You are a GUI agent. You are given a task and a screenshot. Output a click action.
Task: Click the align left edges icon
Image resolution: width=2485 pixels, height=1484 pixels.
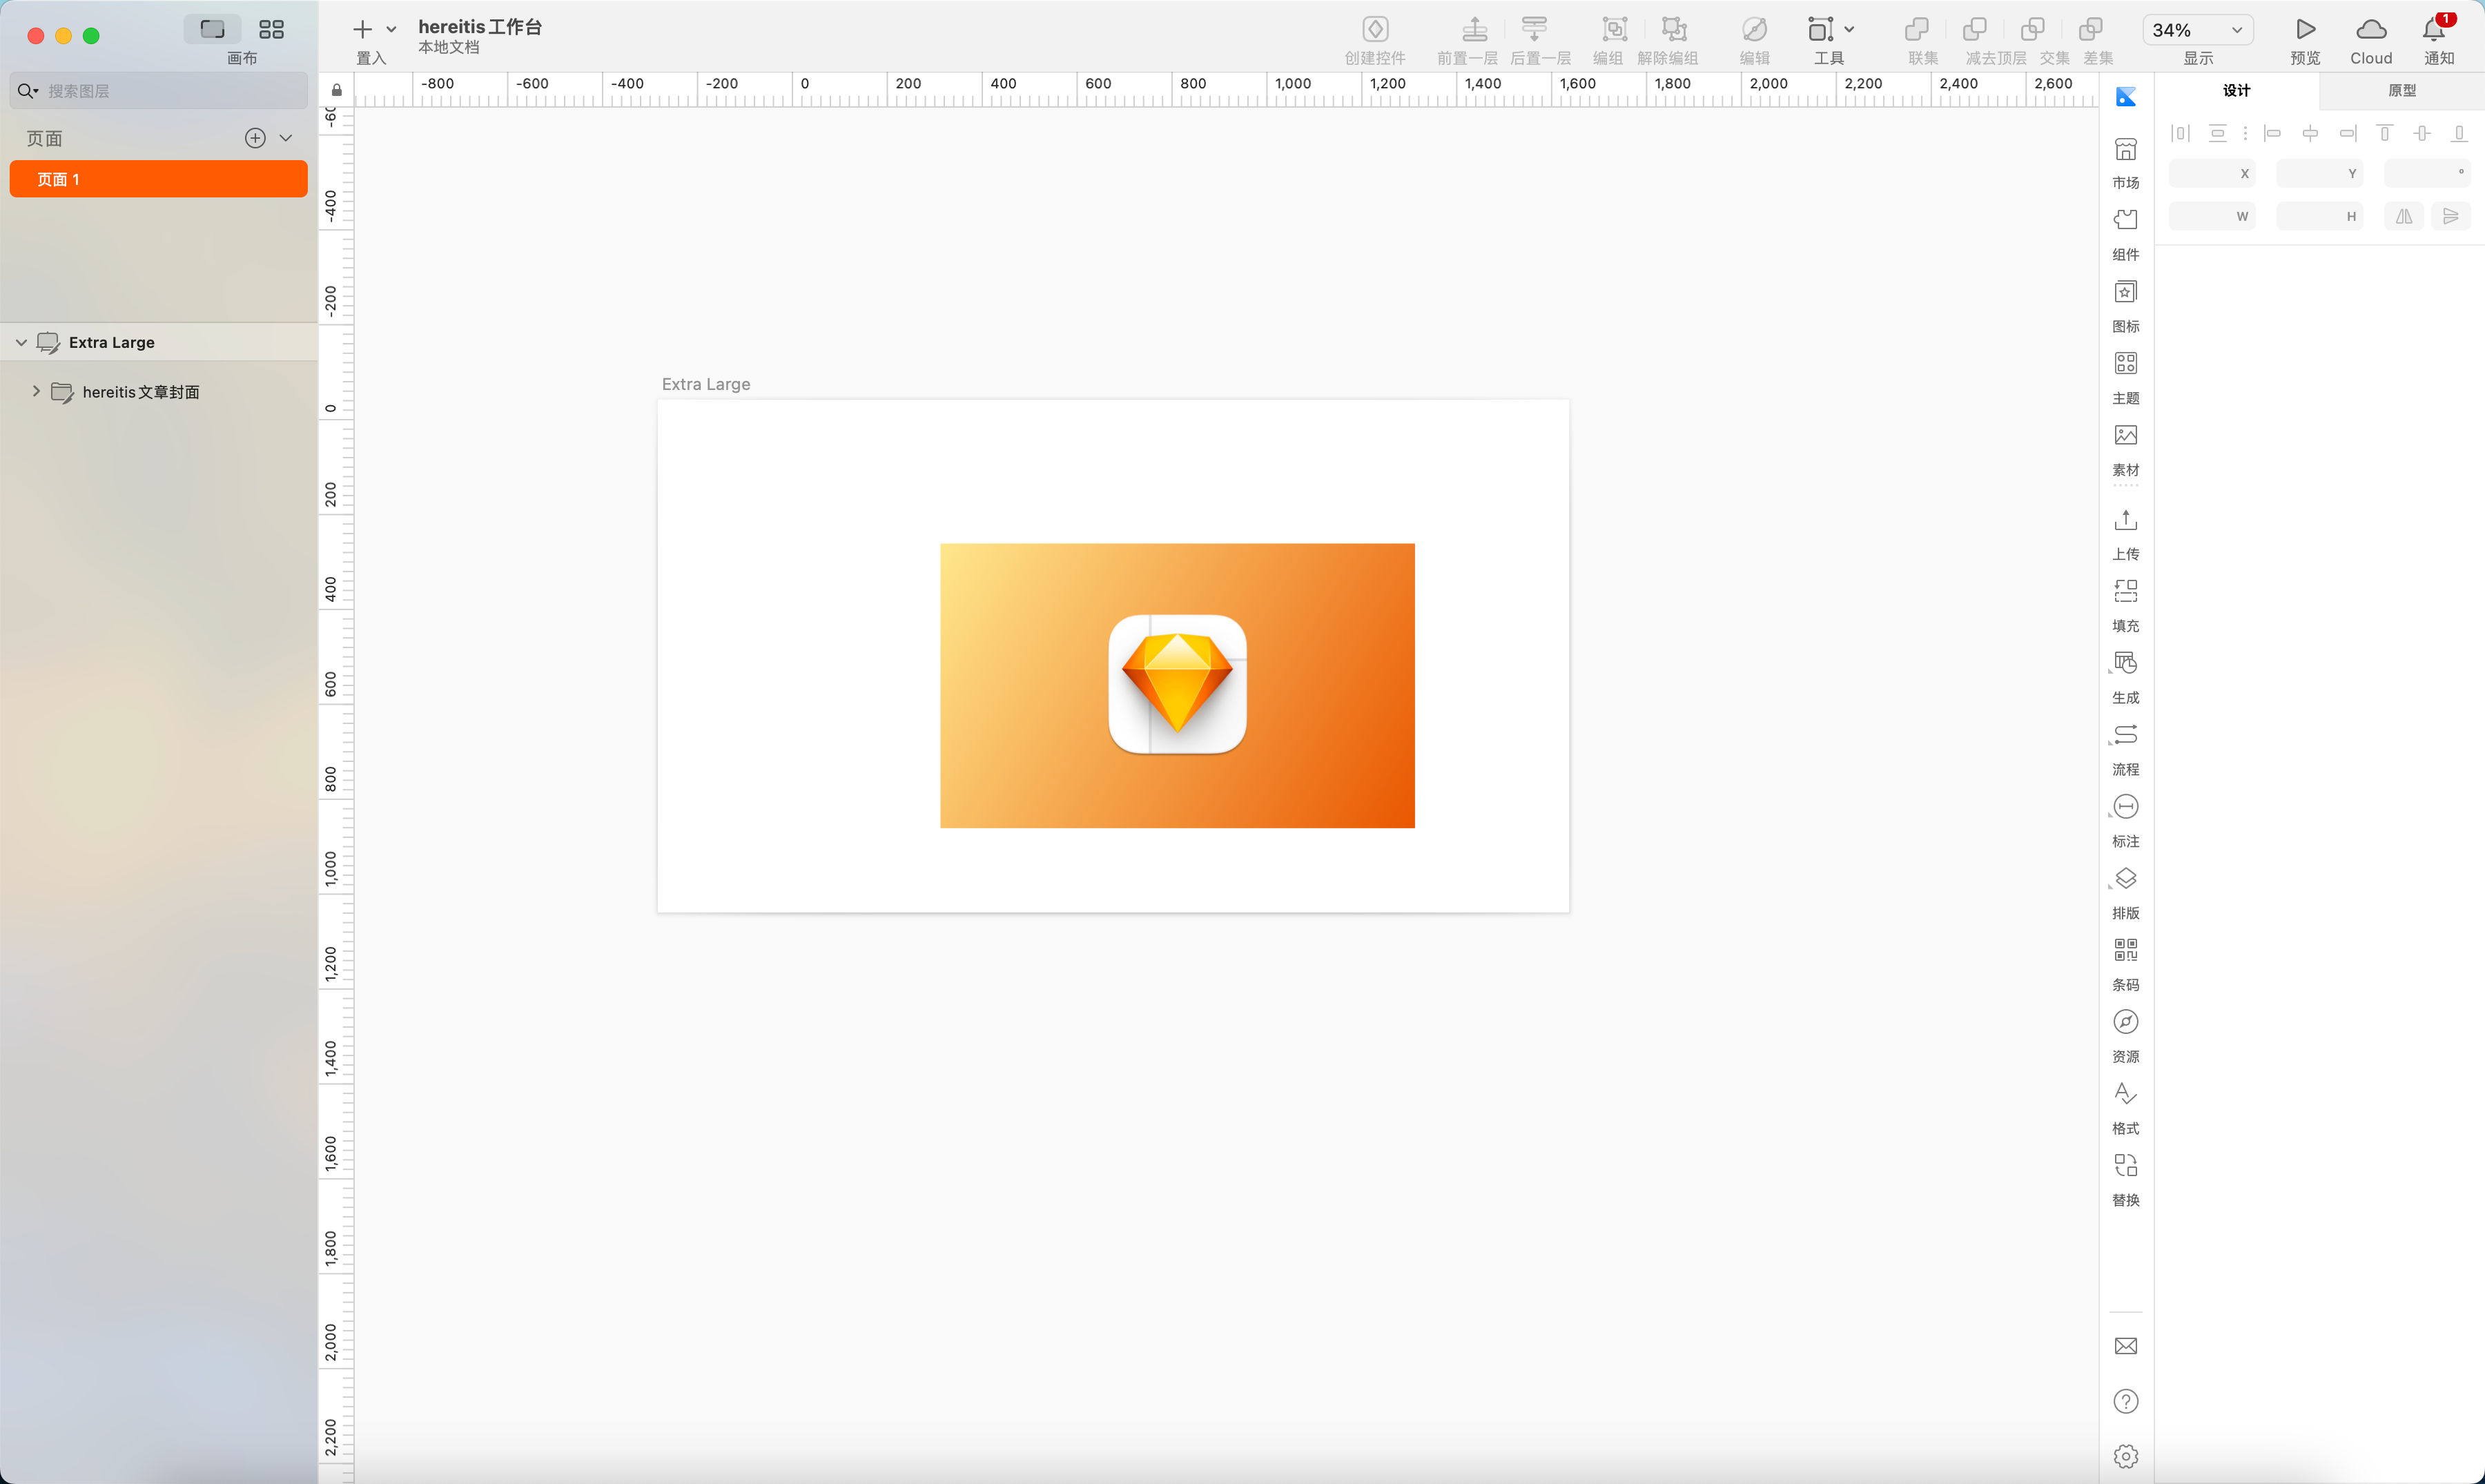pos(2273,133)
